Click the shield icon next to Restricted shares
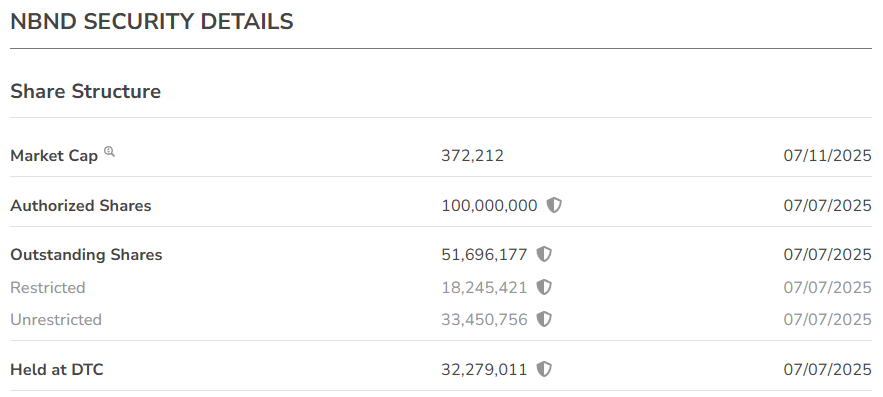Image resolution: width=883 pixels, height=397 pixels. 544,287
